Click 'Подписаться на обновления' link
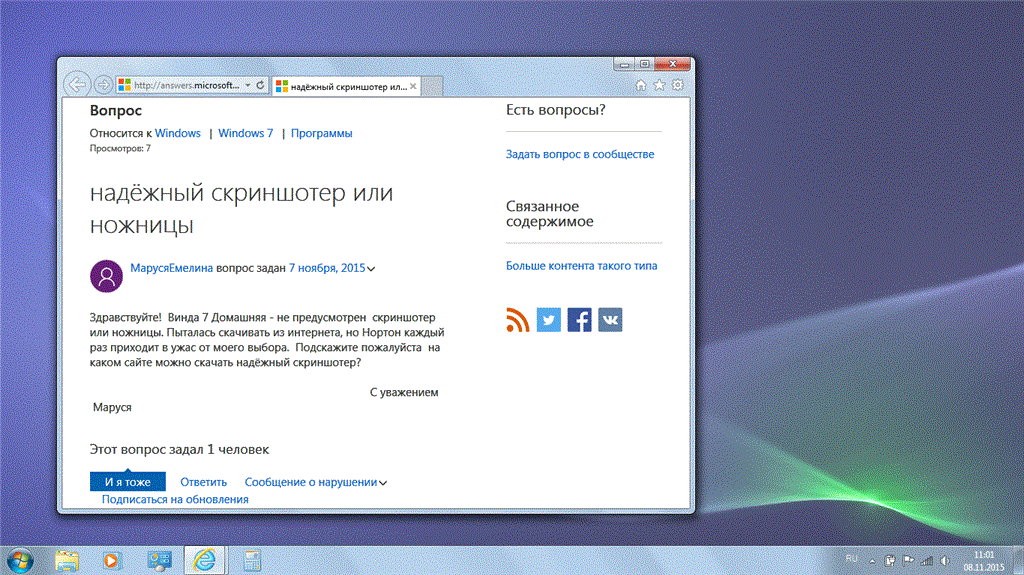Viewport: 1024px width, 575px height. (175, 499)
